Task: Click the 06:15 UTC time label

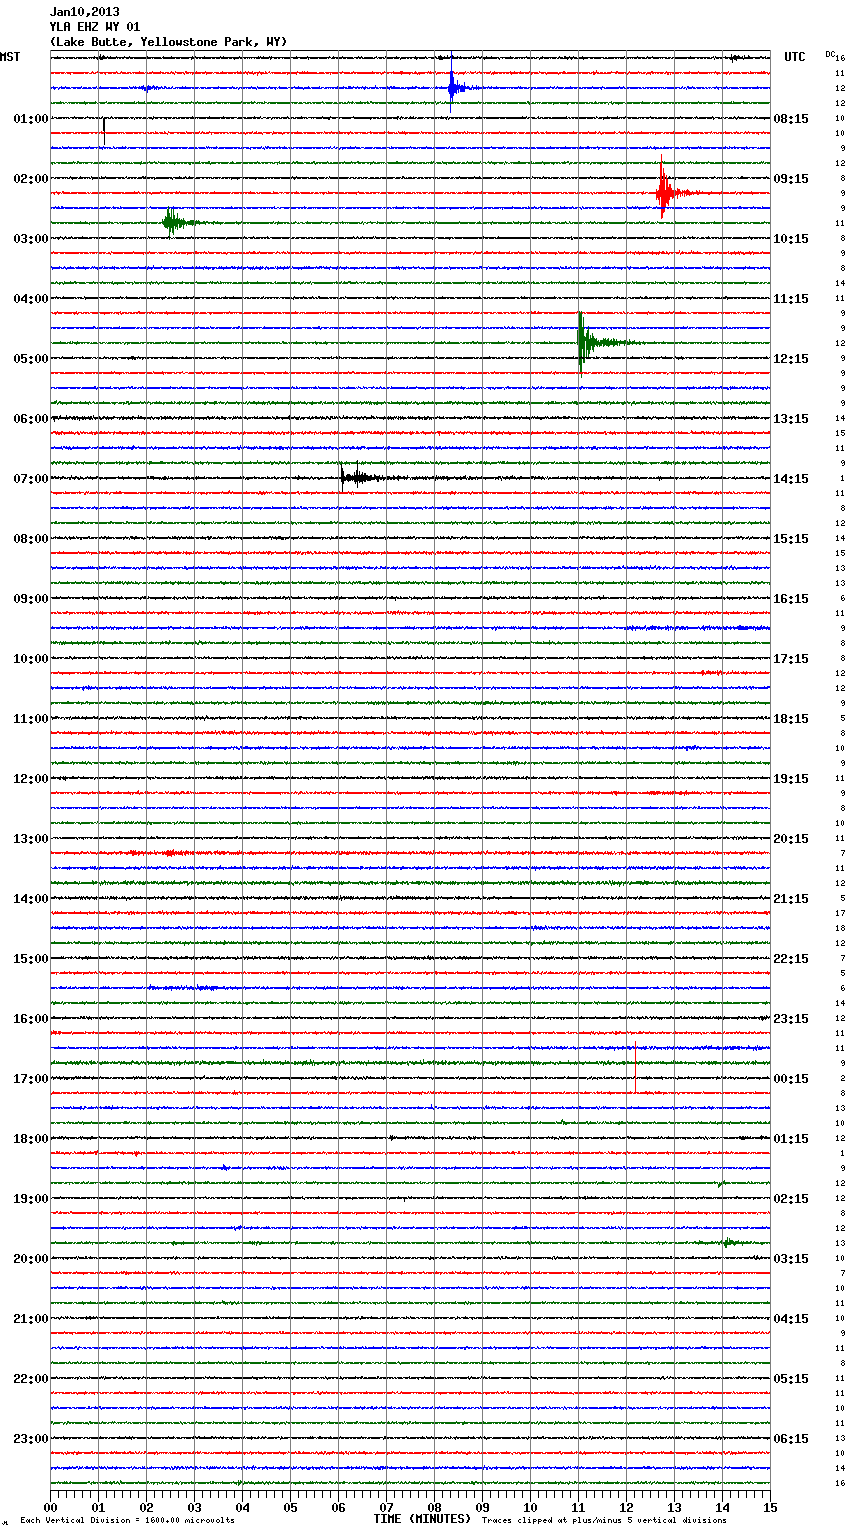Action: pos(791,1439)
